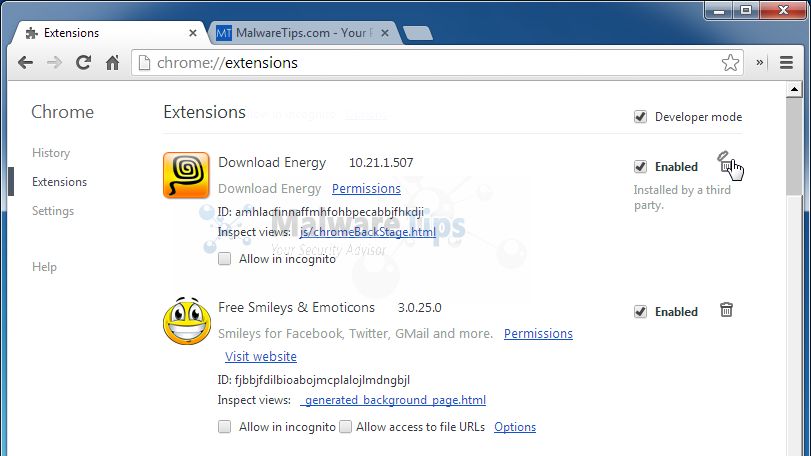Open js/chromeBackStage.html inspect view
This screenshot has width=811, height=456.
point(368,232)
